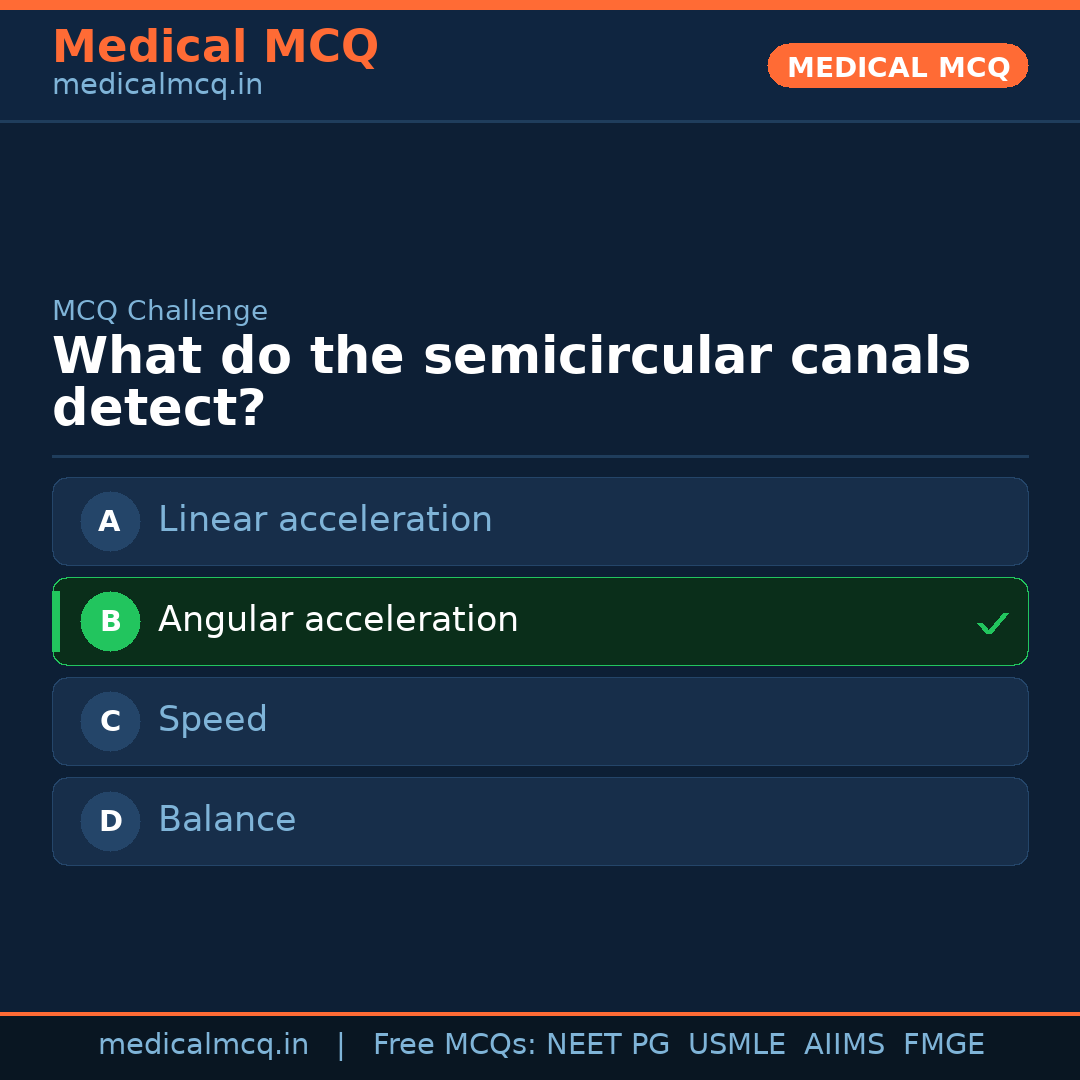The width and height of the screenshot is (1080, 1080).
Task: Select the Linear acceleration answer text
Action: [325, 520]
